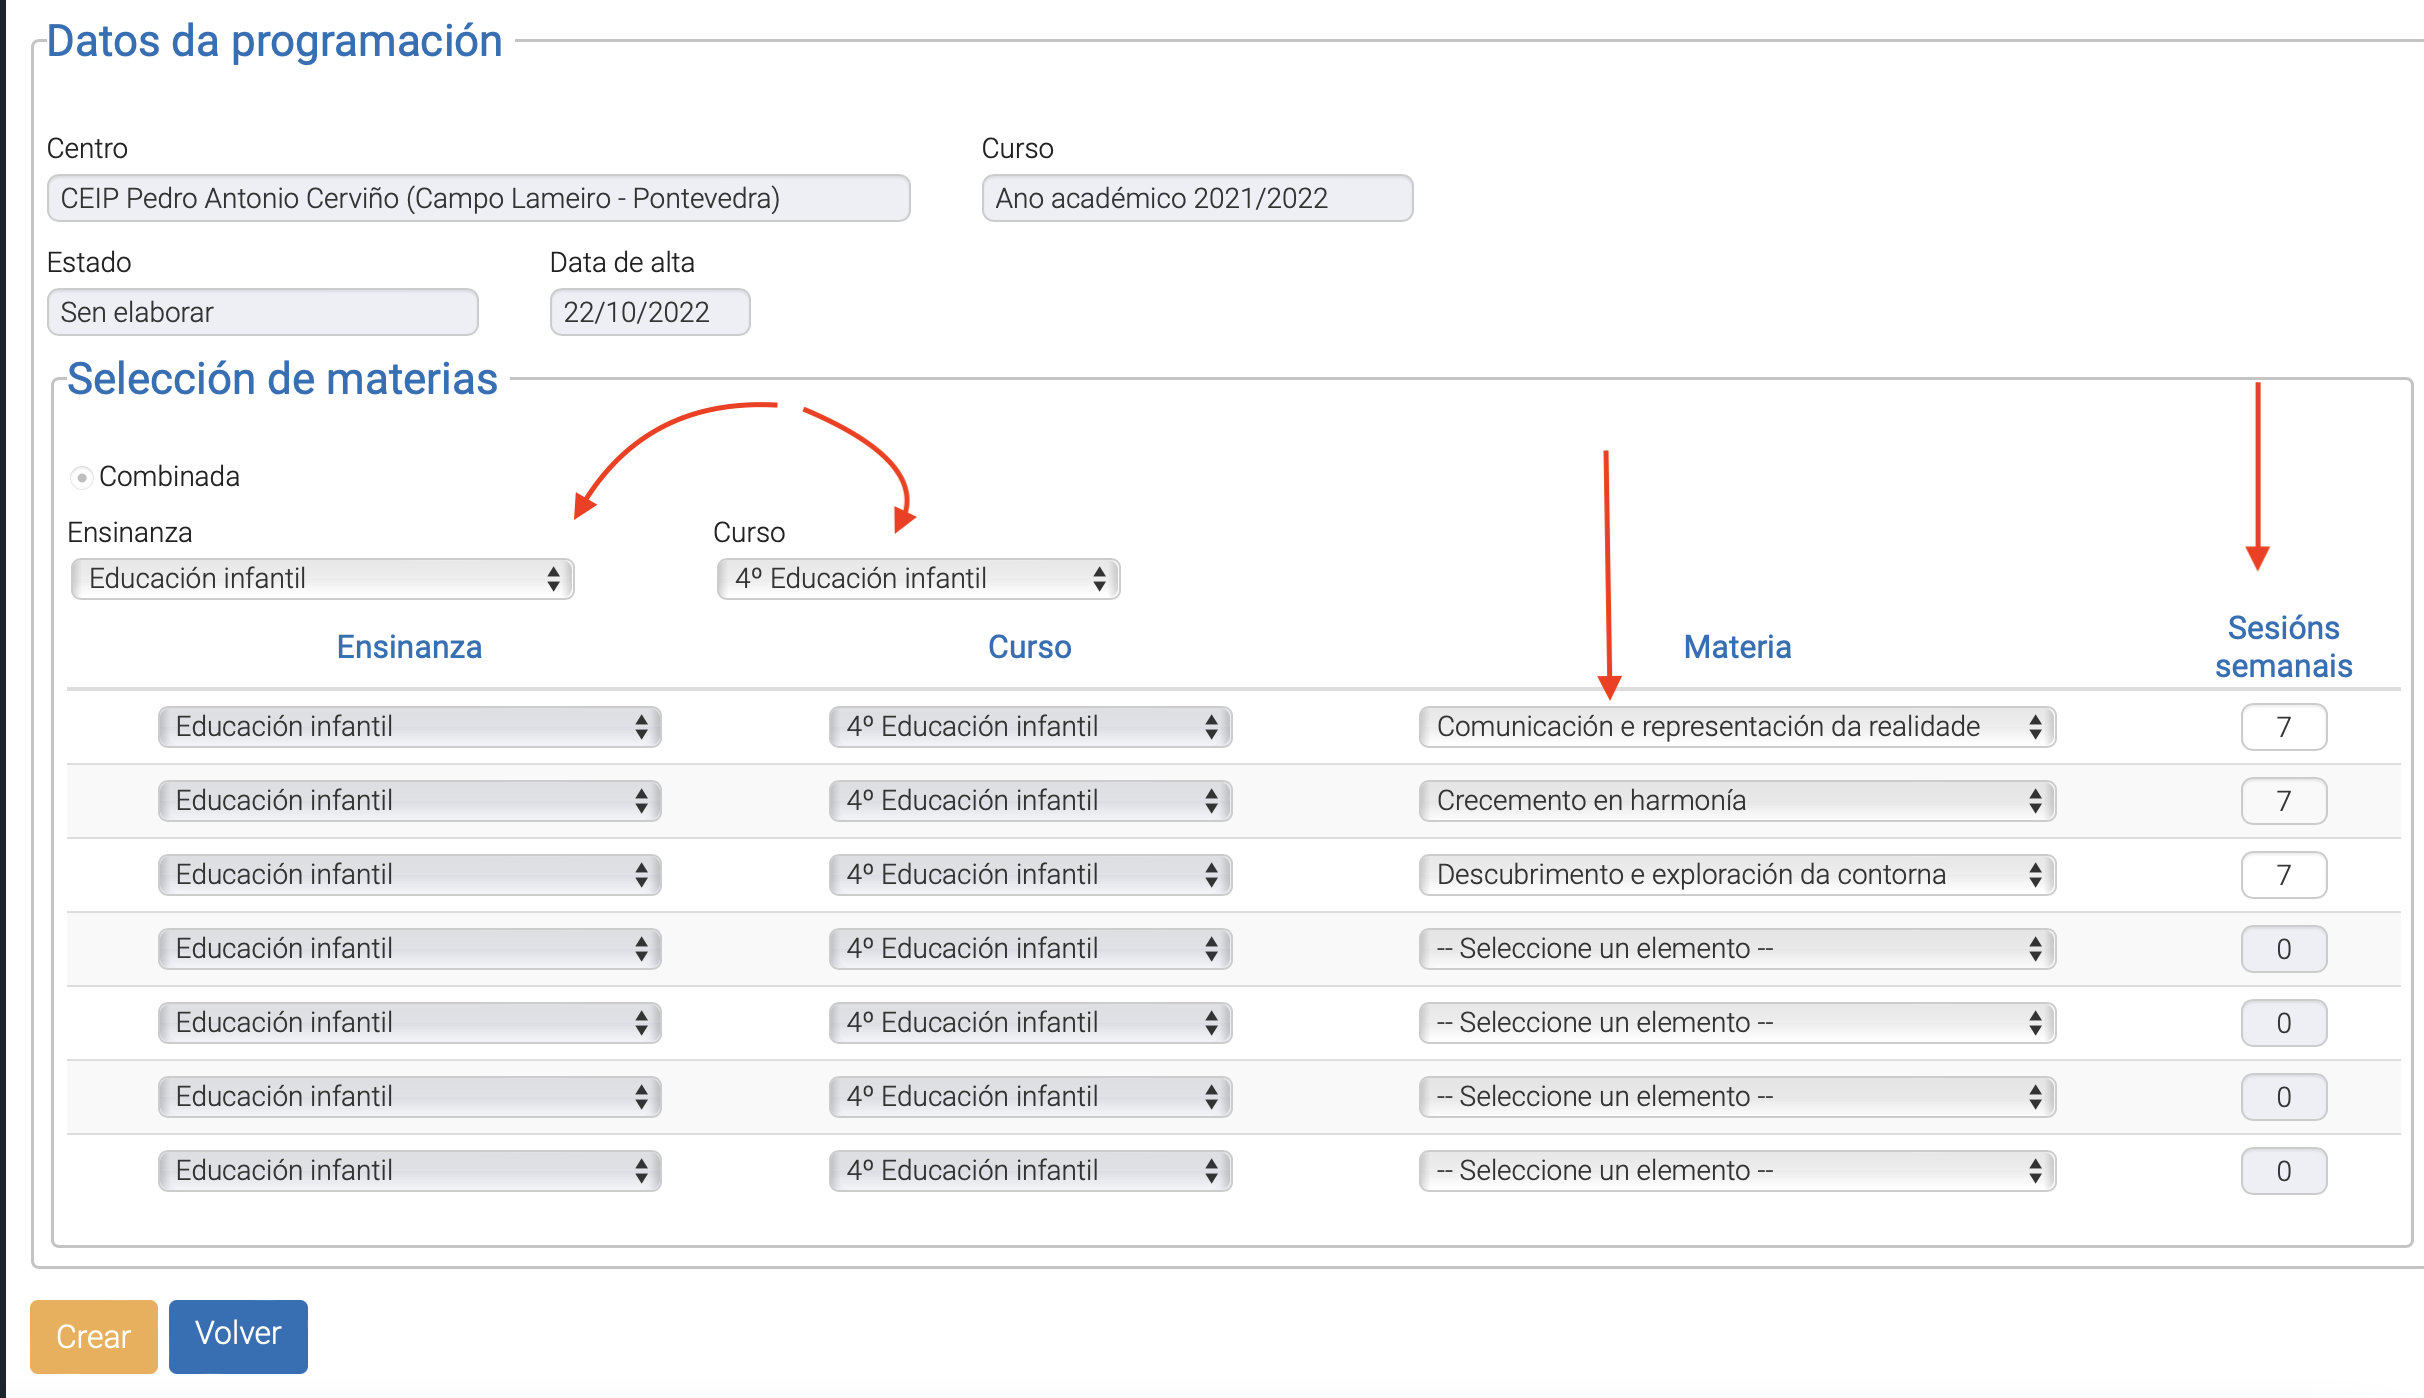Click sessions field for Descubrimento e exploración row
The width and height of the screenshot is (2424, 1398).
click(2284, 875)
